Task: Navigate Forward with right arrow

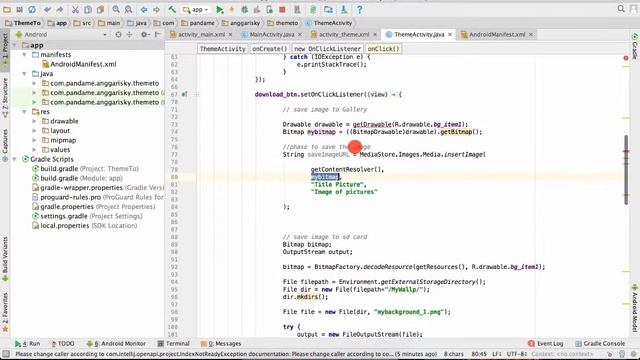Action: pos(156,9)
